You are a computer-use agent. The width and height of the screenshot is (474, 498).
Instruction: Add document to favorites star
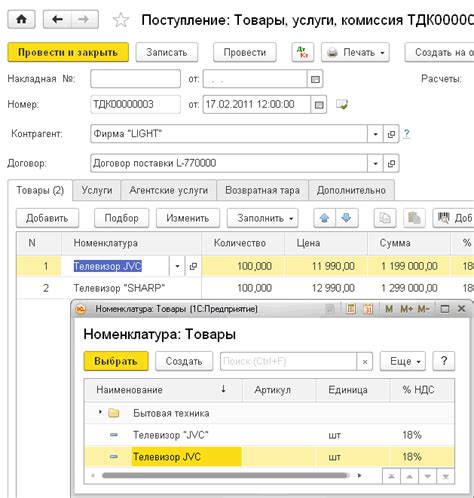121,20
